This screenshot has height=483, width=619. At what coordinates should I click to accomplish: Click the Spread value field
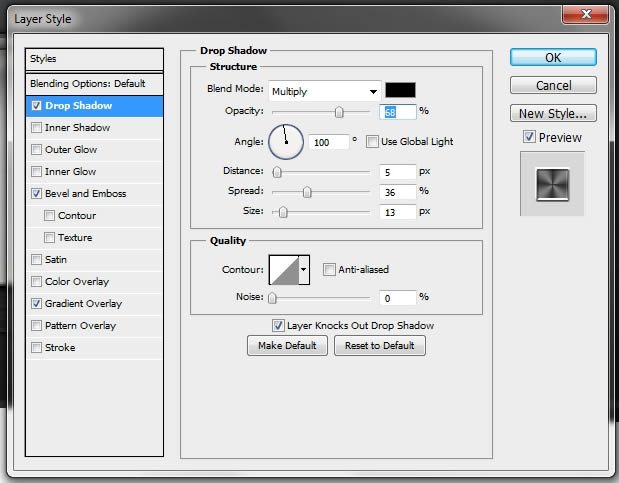pos(398,192)
